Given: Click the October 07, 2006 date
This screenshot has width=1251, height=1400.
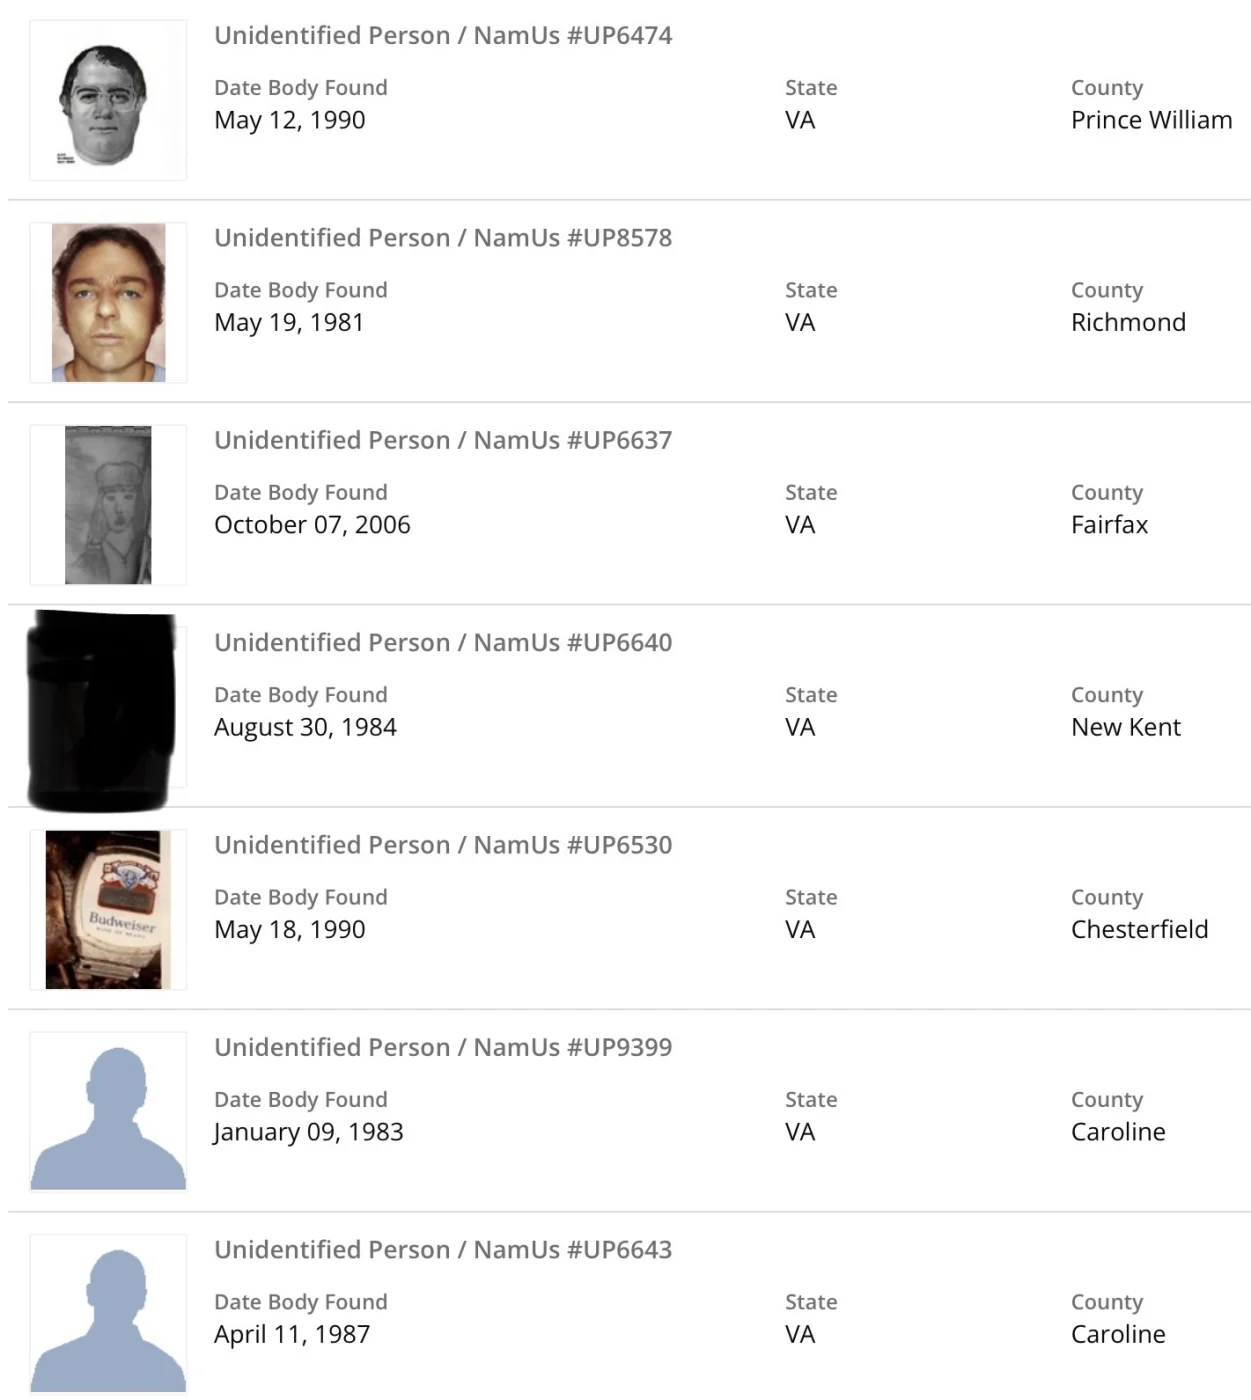Looking at the screenshot, I should click(x=312, y=525).
